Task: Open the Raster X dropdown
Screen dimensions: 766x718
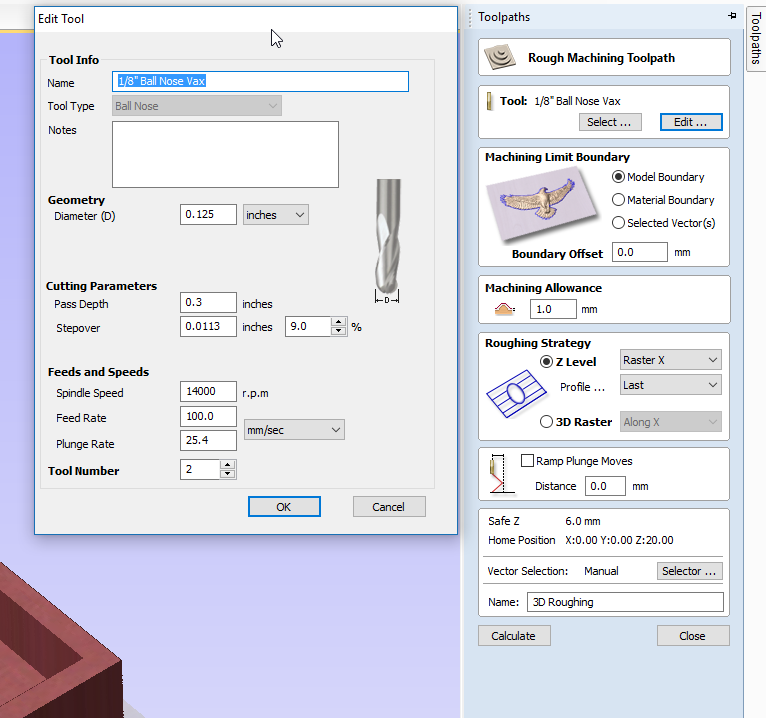Action: click(x=670, y=360)
